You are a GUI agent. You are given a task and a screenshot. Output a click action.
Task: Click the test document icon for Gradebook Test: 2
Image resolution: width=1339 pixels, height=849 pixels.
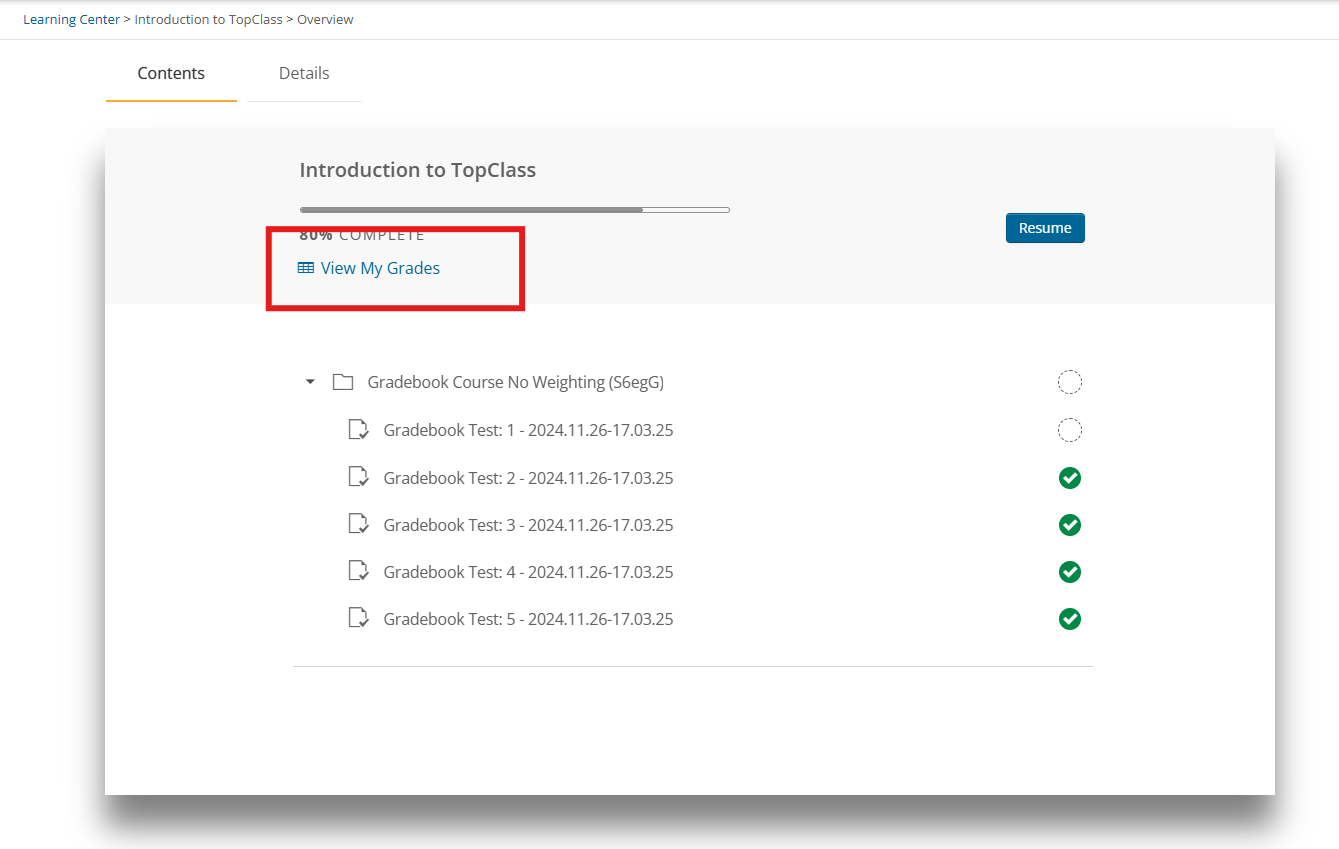pos(358,478)
